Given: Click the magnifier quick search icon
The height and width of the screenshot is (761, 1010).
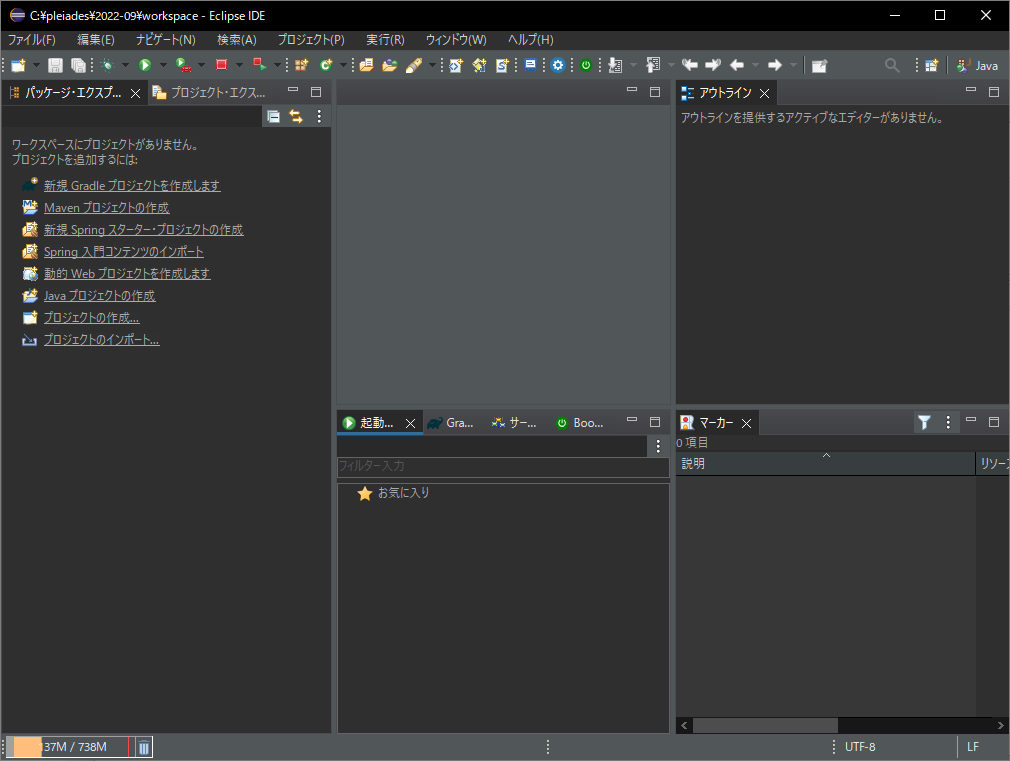Looking at the screenshot, I should [892, 65].
